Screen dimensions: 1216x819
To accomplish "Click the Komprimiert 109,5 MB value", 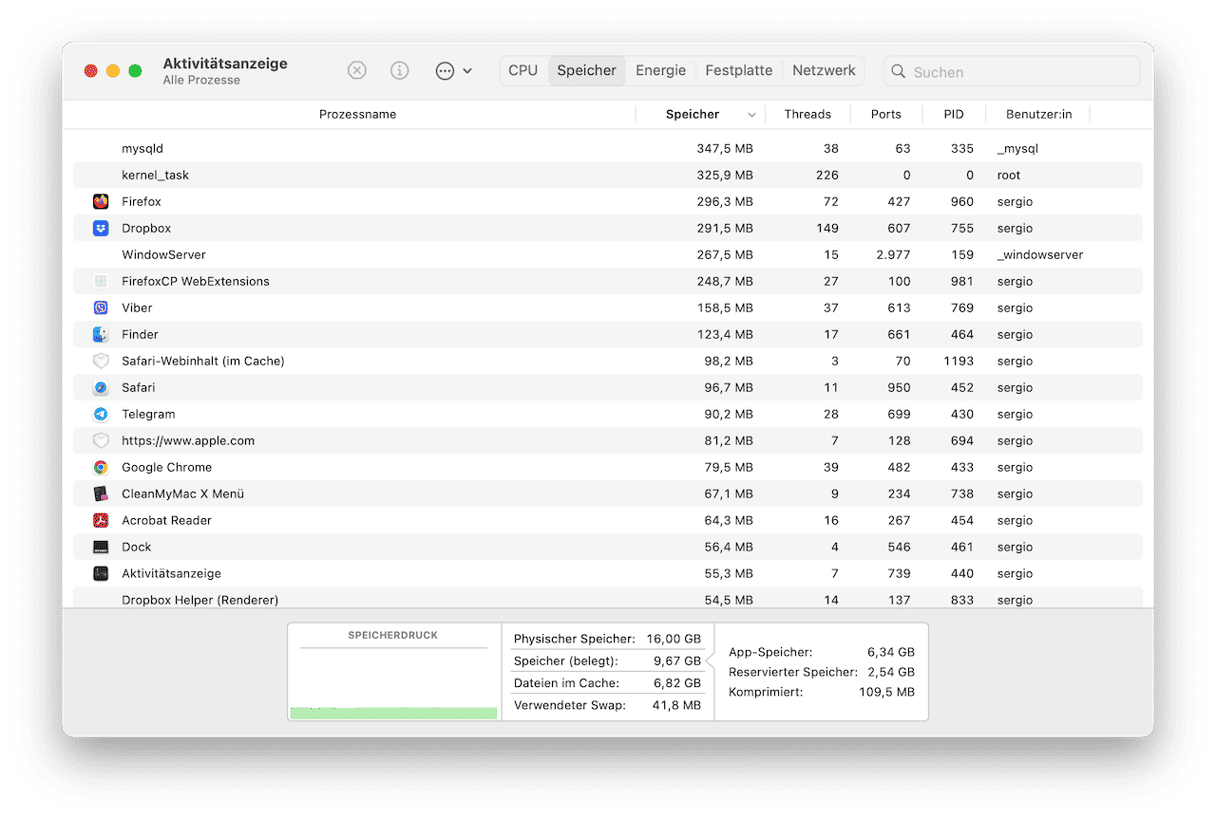I will tap(885, 692).
